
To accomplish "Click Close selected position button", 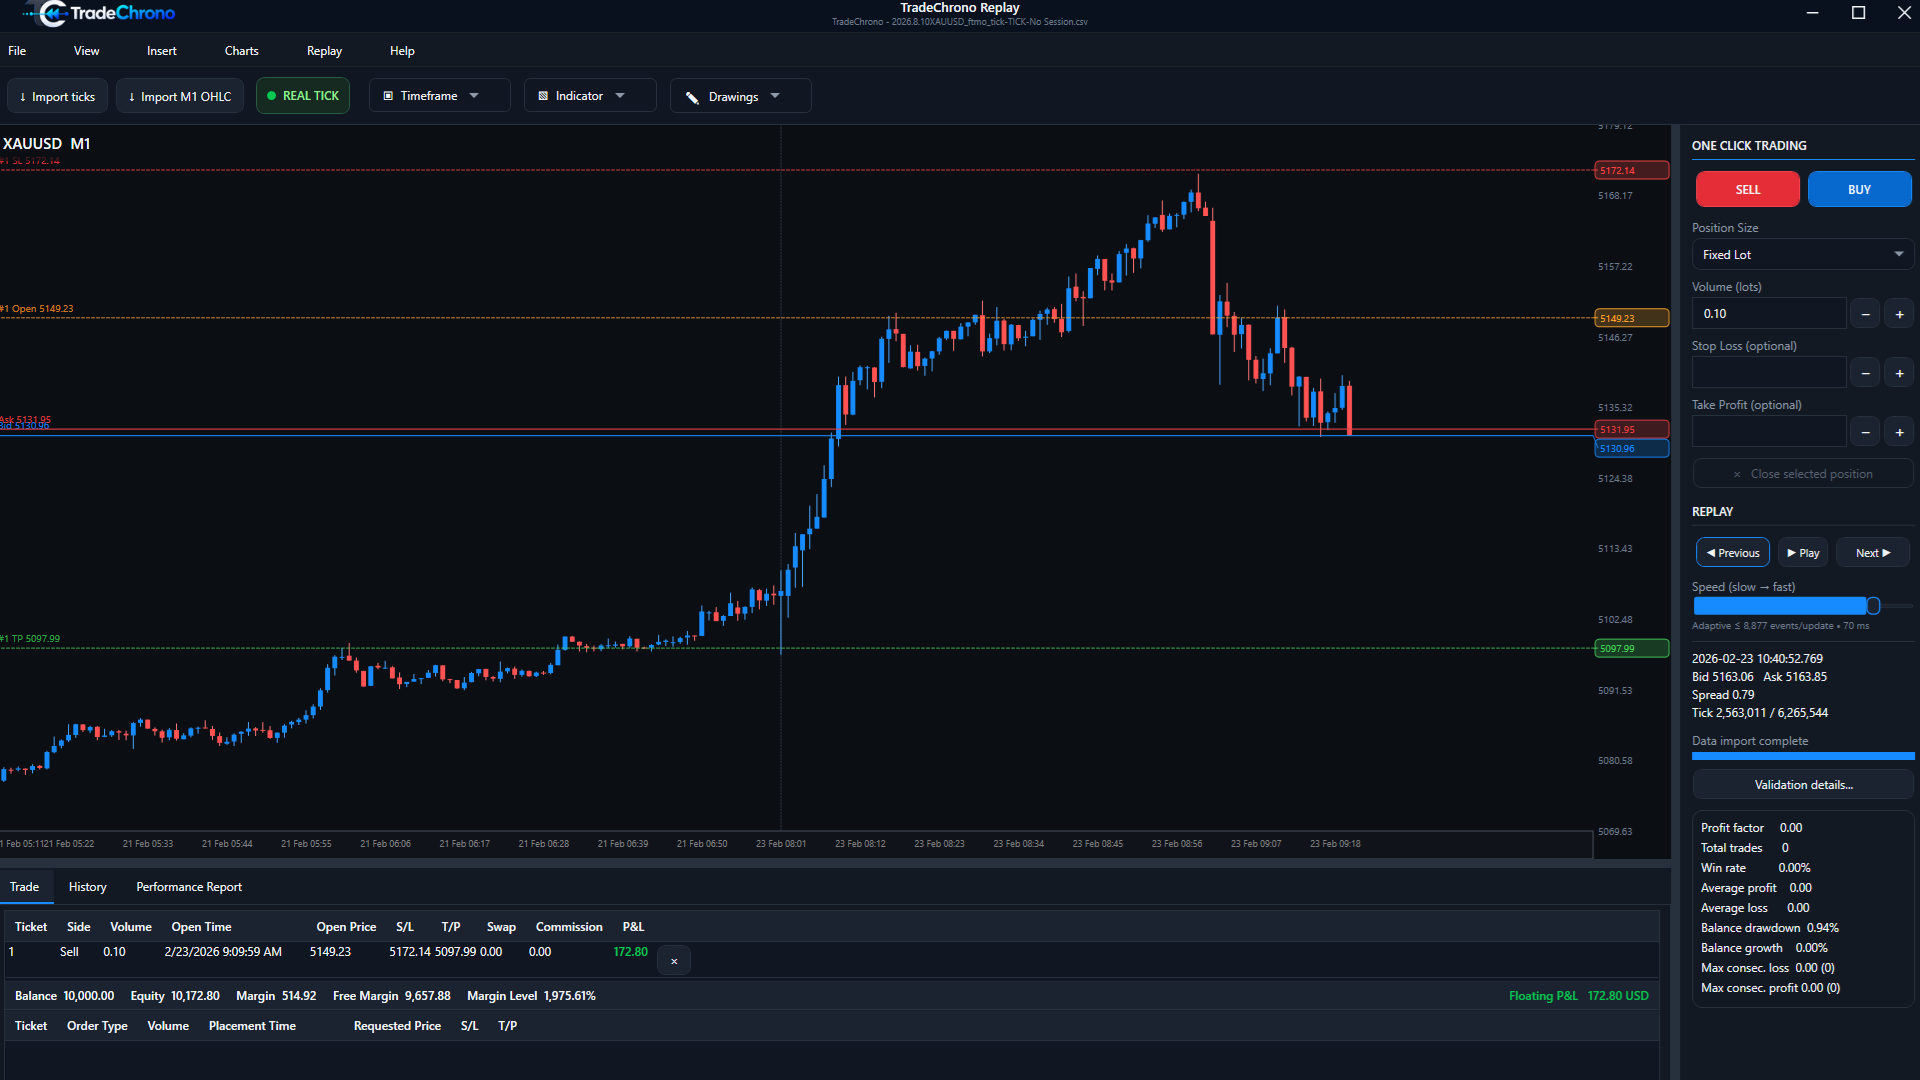I will (1802, 474).
